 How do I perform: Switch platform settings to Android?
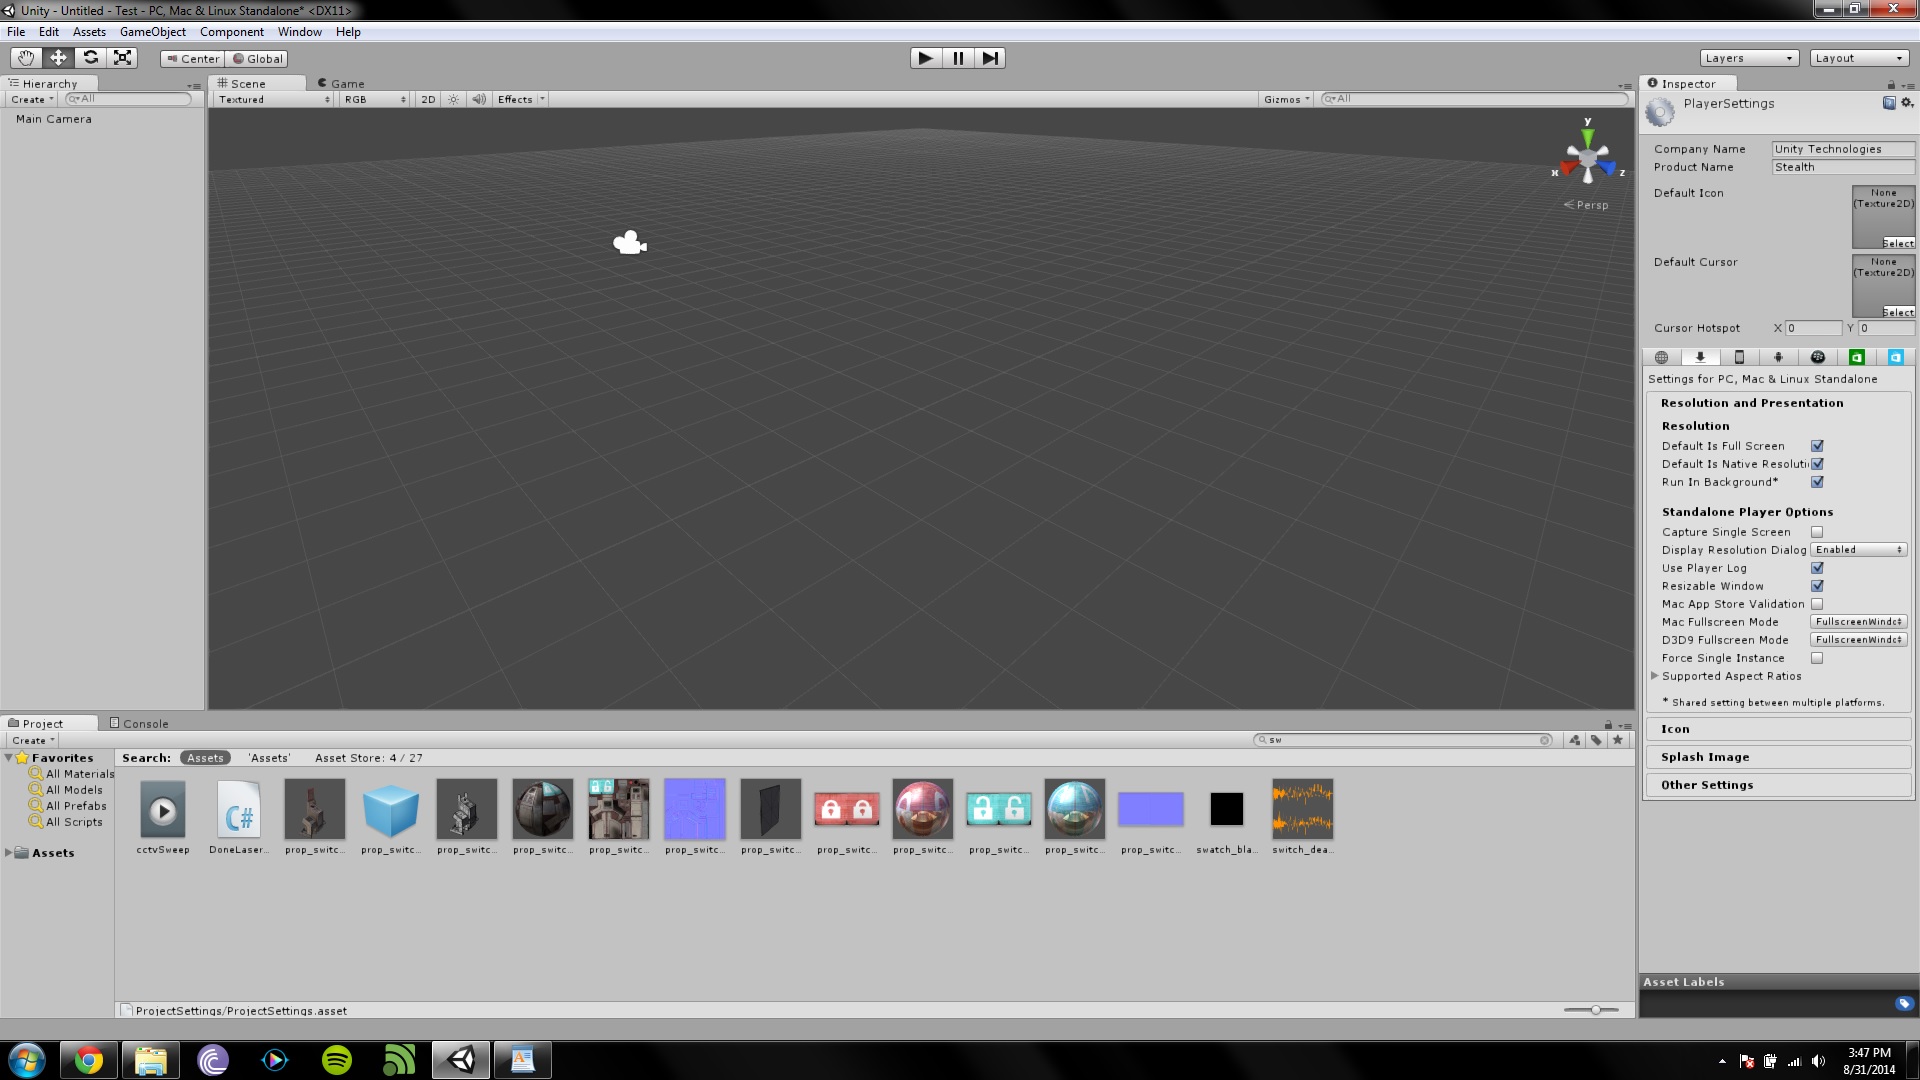1779,357
